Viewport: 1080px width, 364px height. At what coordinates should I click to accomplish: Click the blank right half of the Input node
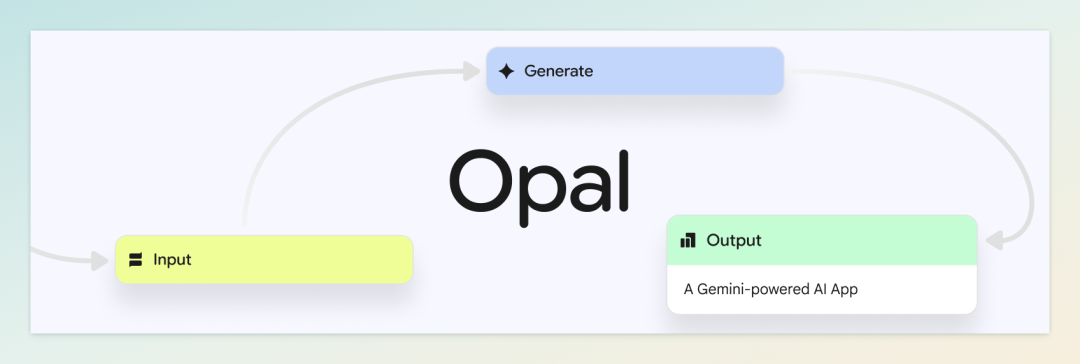tap(338, 260)
